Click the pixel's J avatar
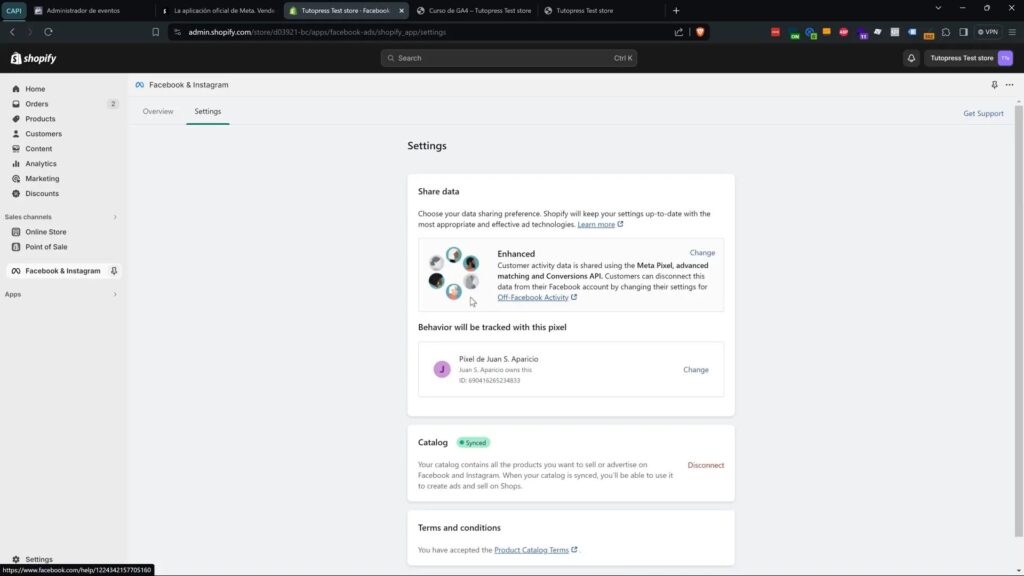1024x576 pixels. pyautogui.click(x=441, y=370)
